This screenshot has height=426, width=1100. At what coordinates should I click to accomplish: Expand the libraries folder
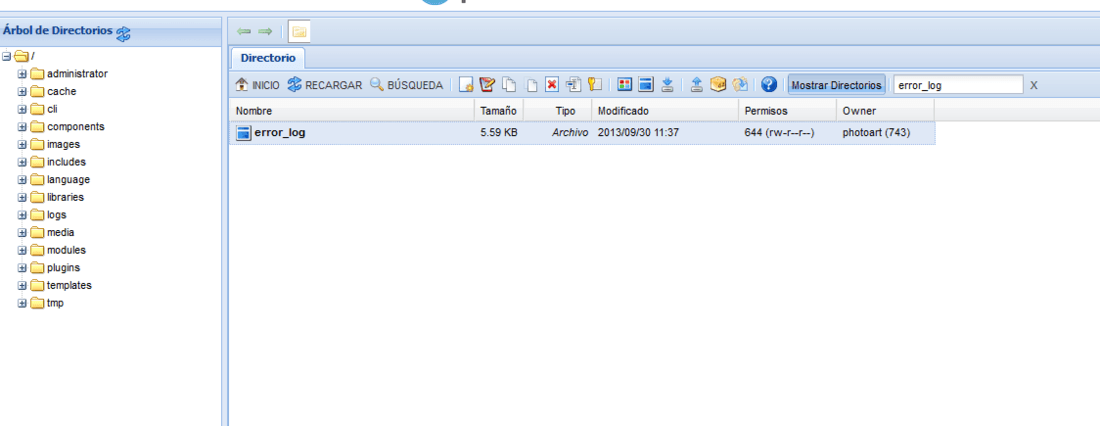(22, 197)
